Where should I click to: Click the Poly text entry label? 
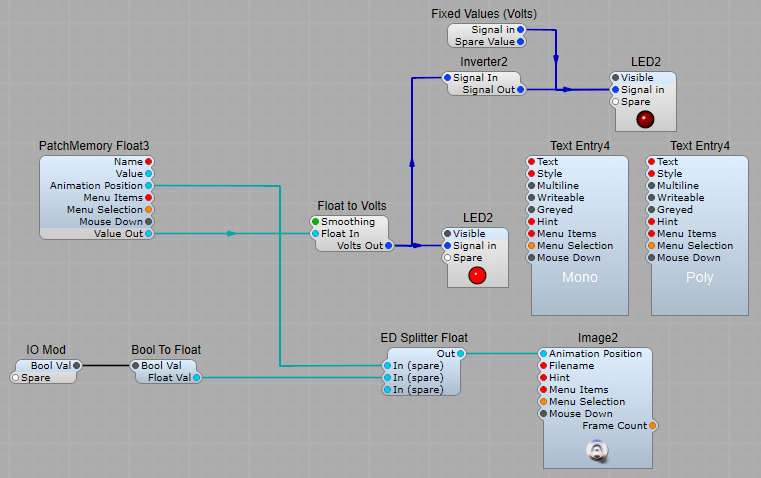click(x=700, y=277)
